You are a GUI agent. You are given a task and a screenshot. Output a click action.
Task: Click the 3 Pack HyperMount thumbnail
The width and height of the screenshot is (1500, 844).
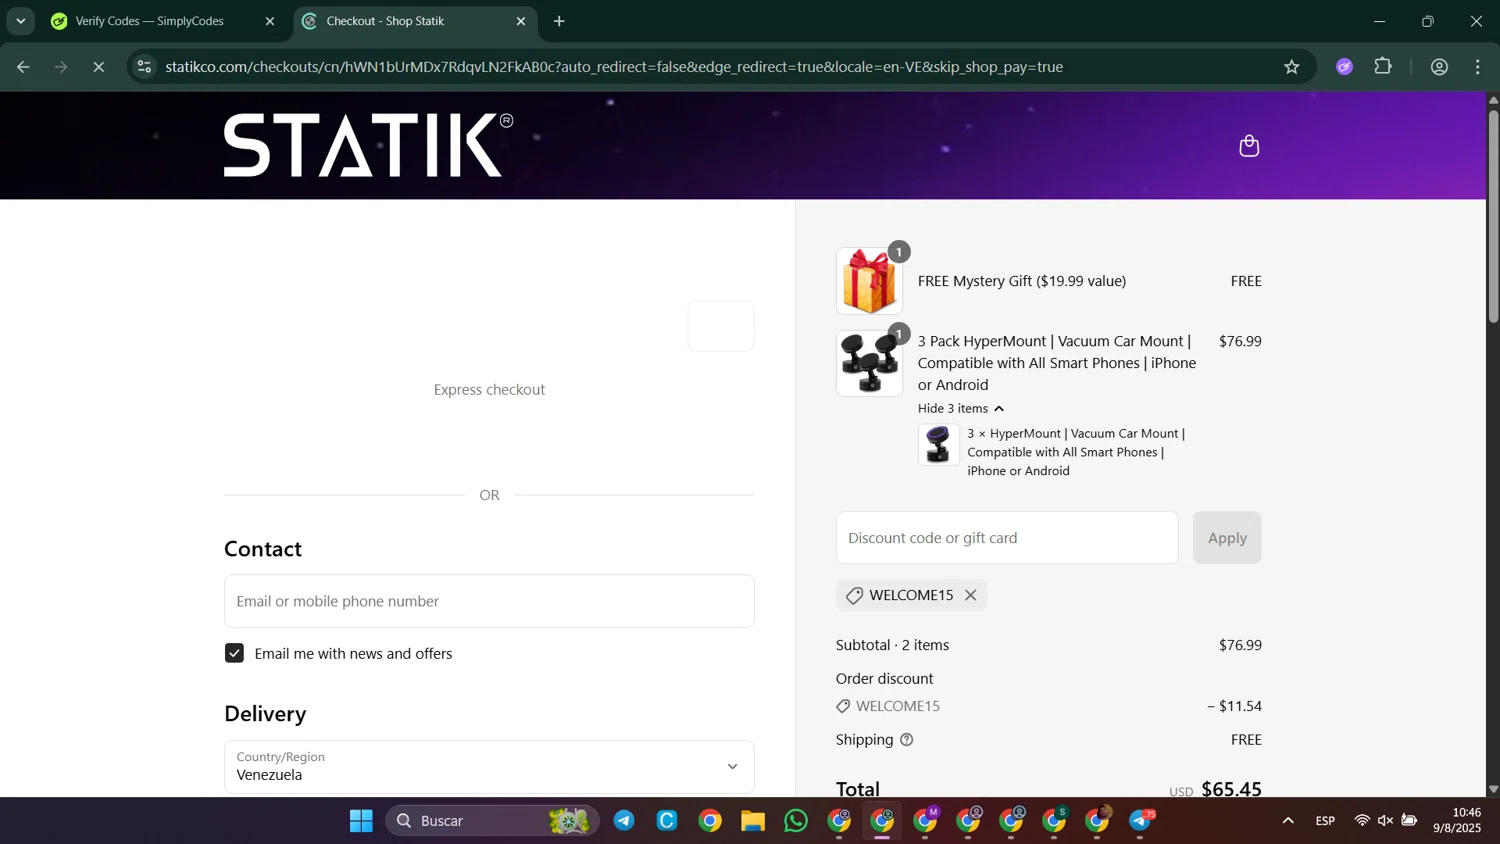coord(869,363)
